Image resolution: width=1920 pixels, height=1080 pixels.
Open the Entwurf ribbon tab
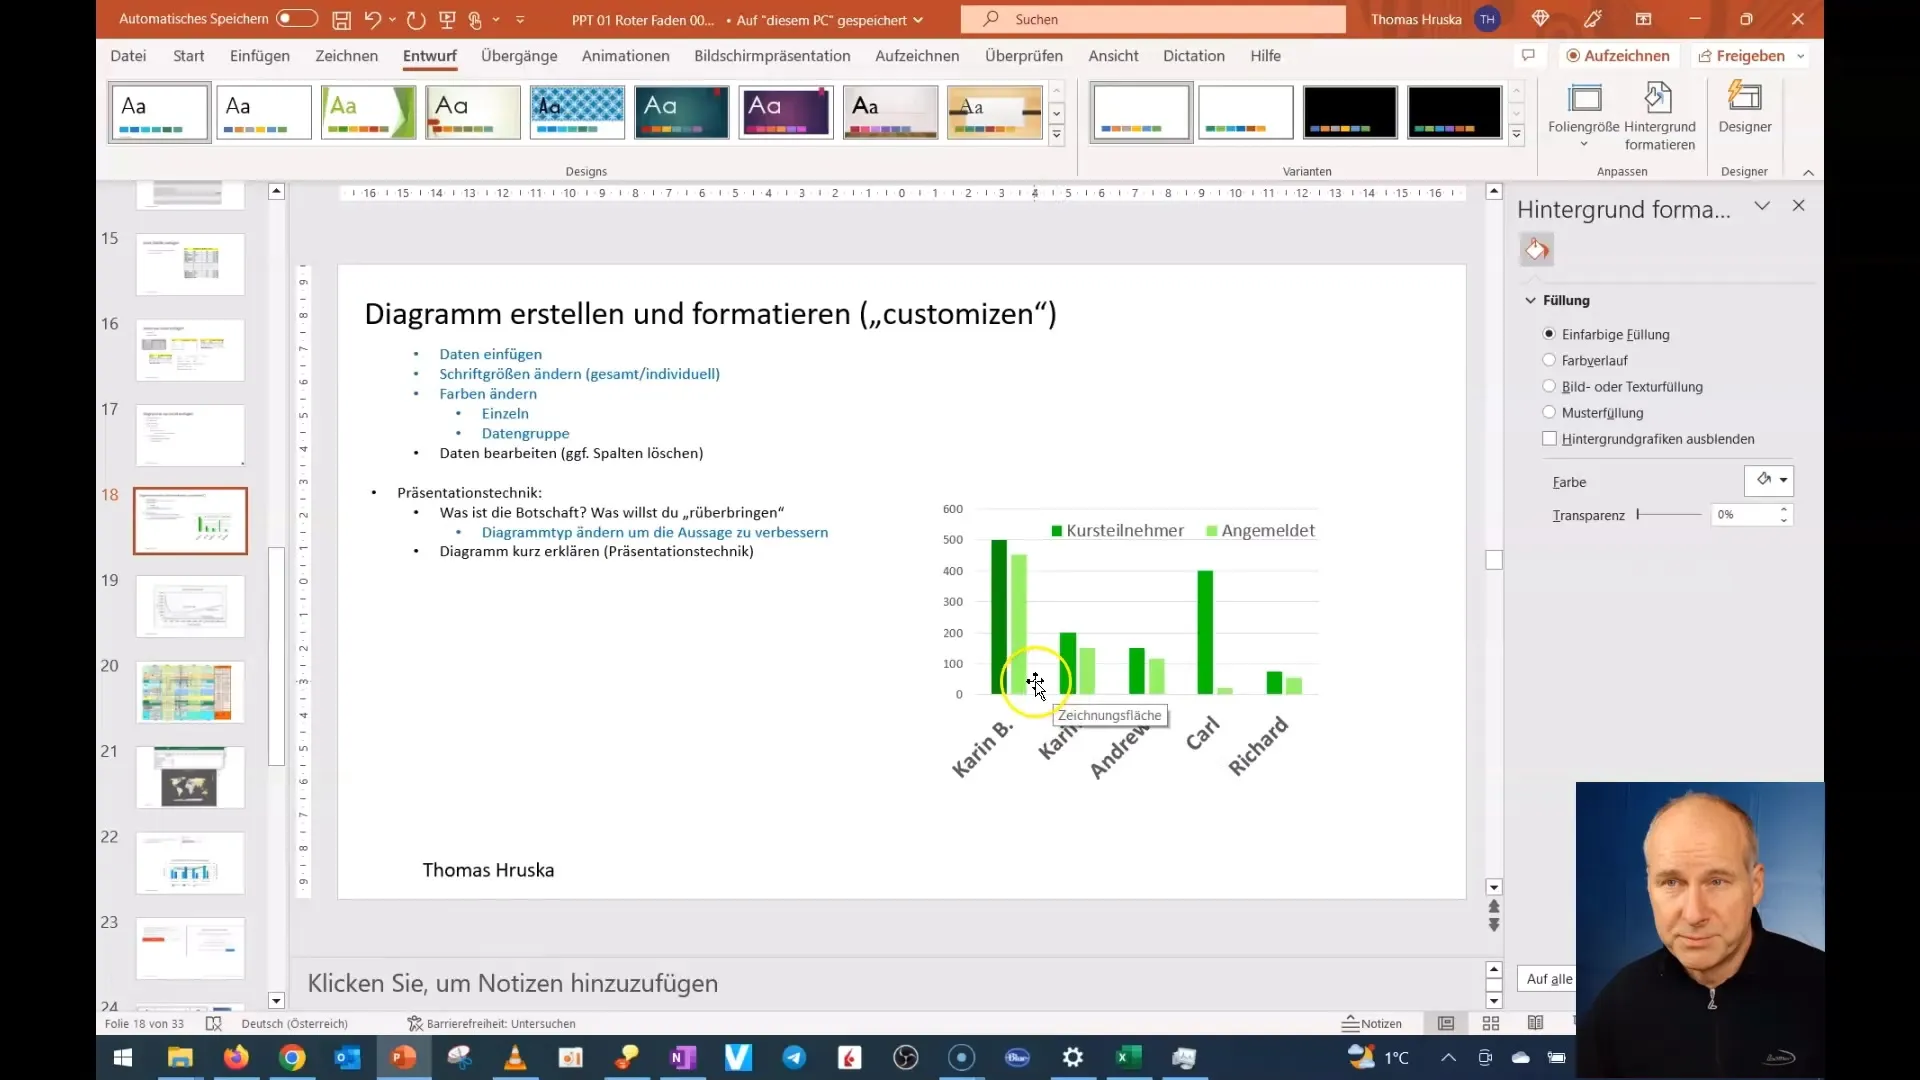[x=429, y=55]
